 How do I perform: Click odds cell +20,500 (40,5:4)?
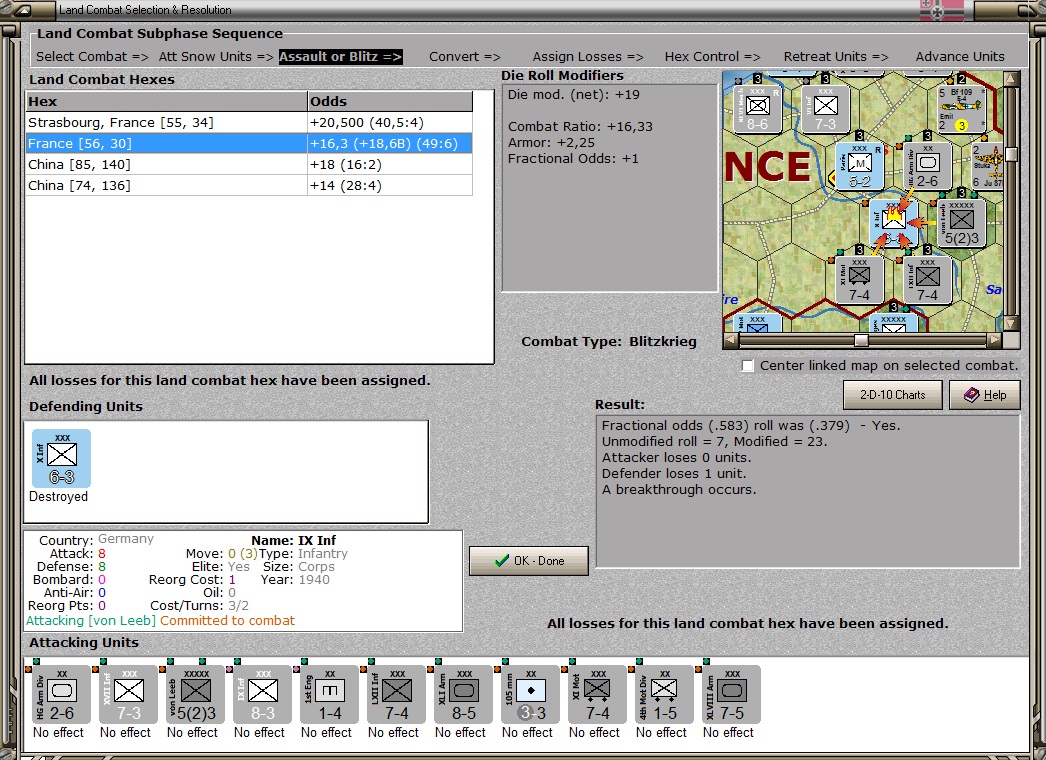390,123
